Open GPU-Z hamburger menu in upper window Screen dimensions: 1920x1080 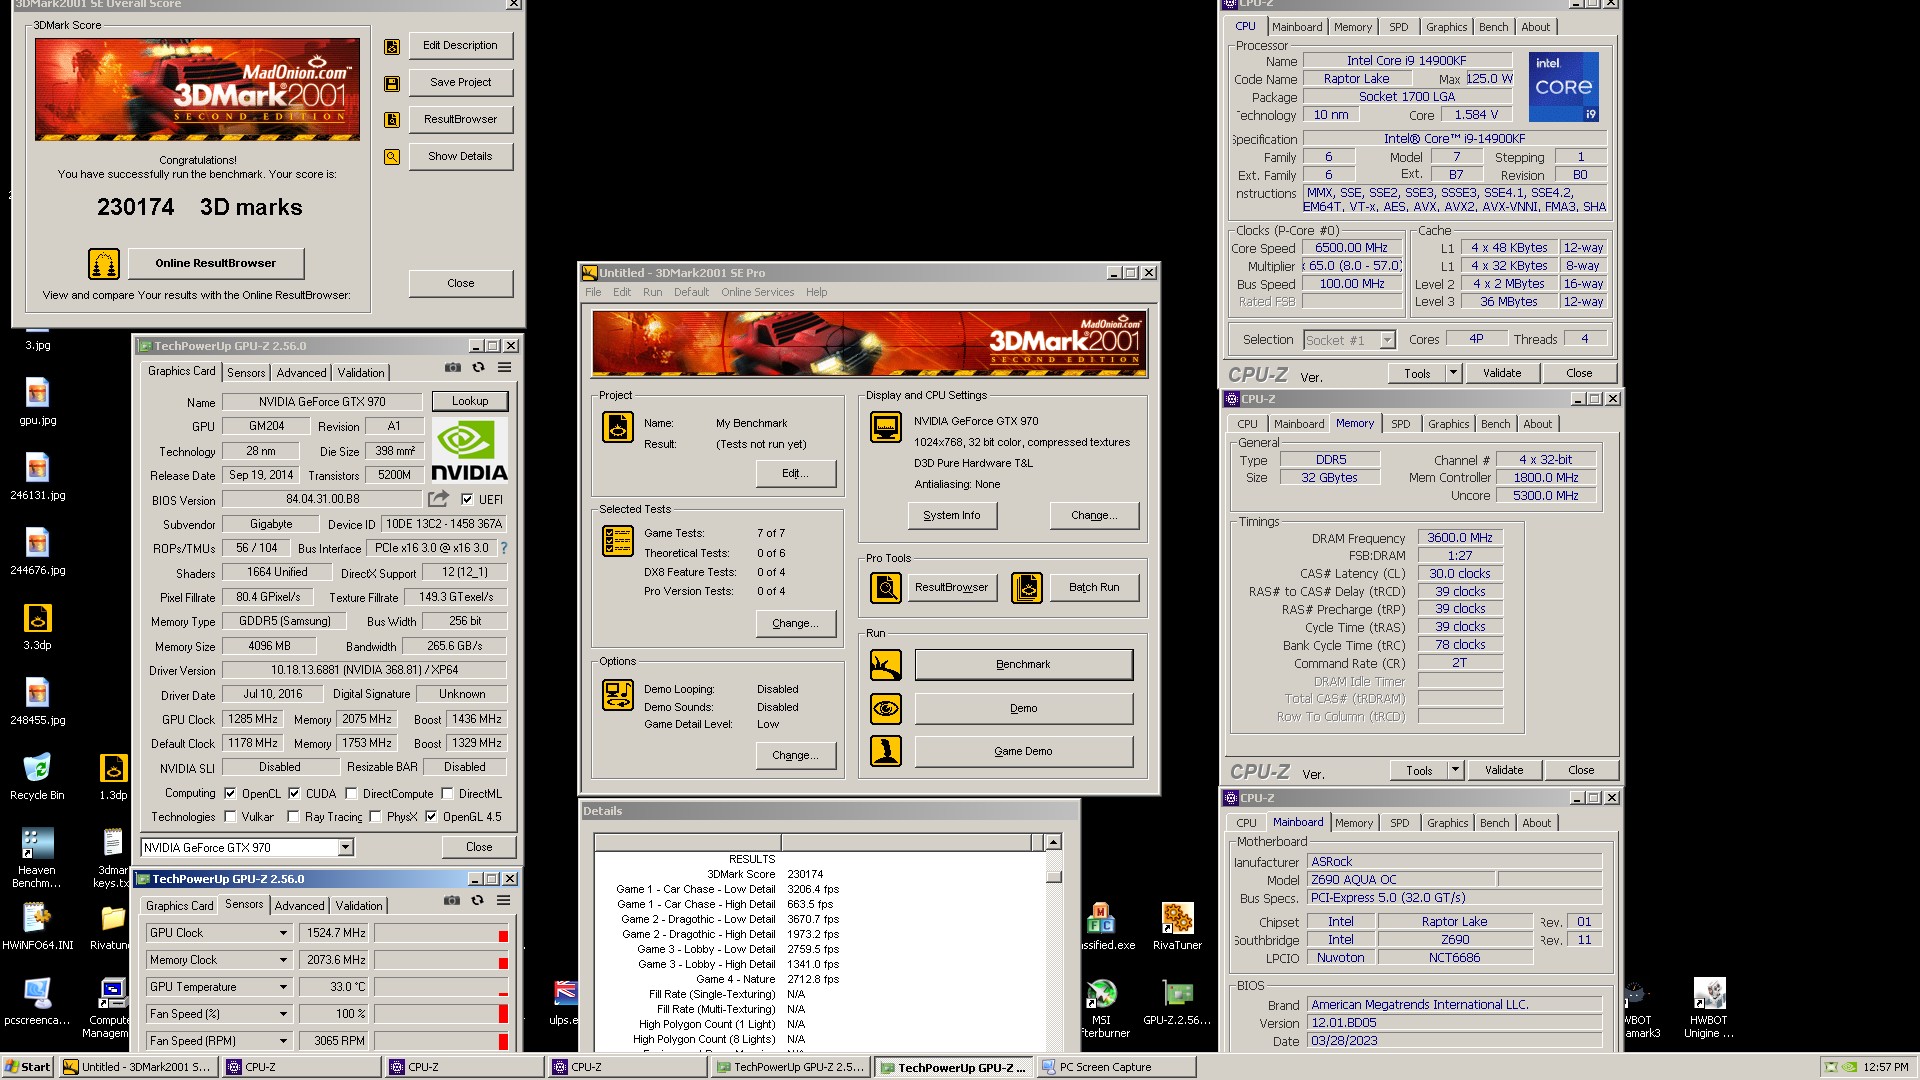coord(505,368)
